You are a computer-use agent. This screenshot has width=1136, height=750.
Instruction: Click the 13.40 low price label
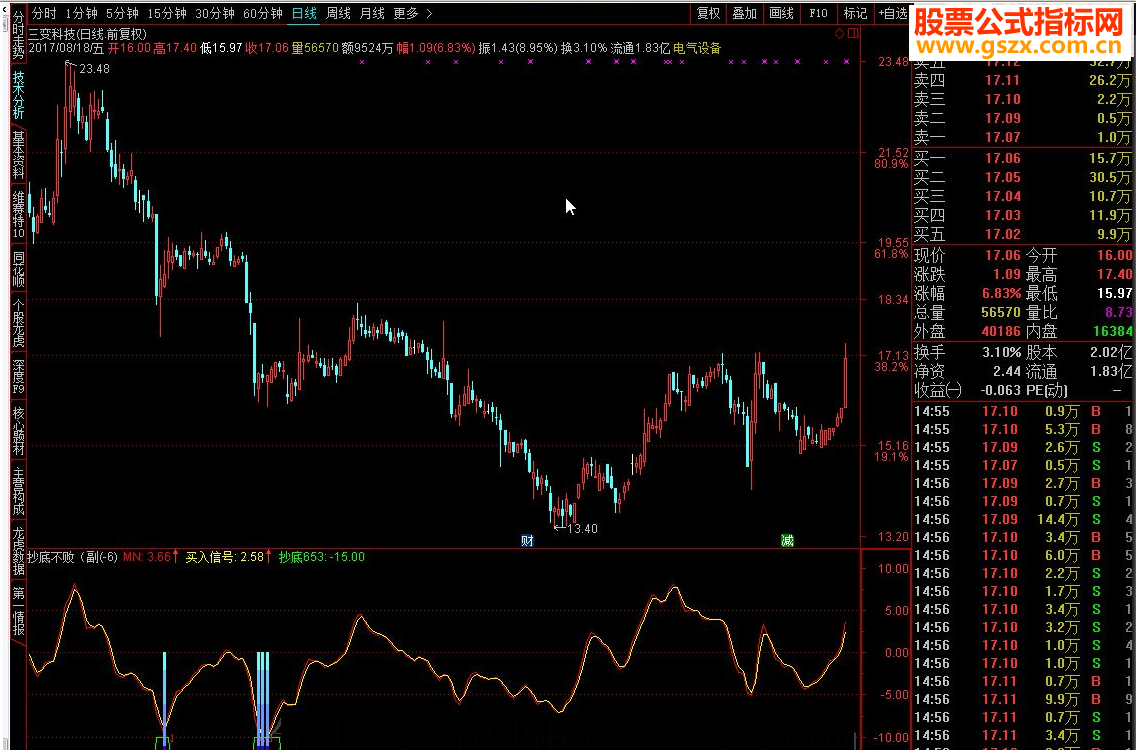[x=582, y=529]
